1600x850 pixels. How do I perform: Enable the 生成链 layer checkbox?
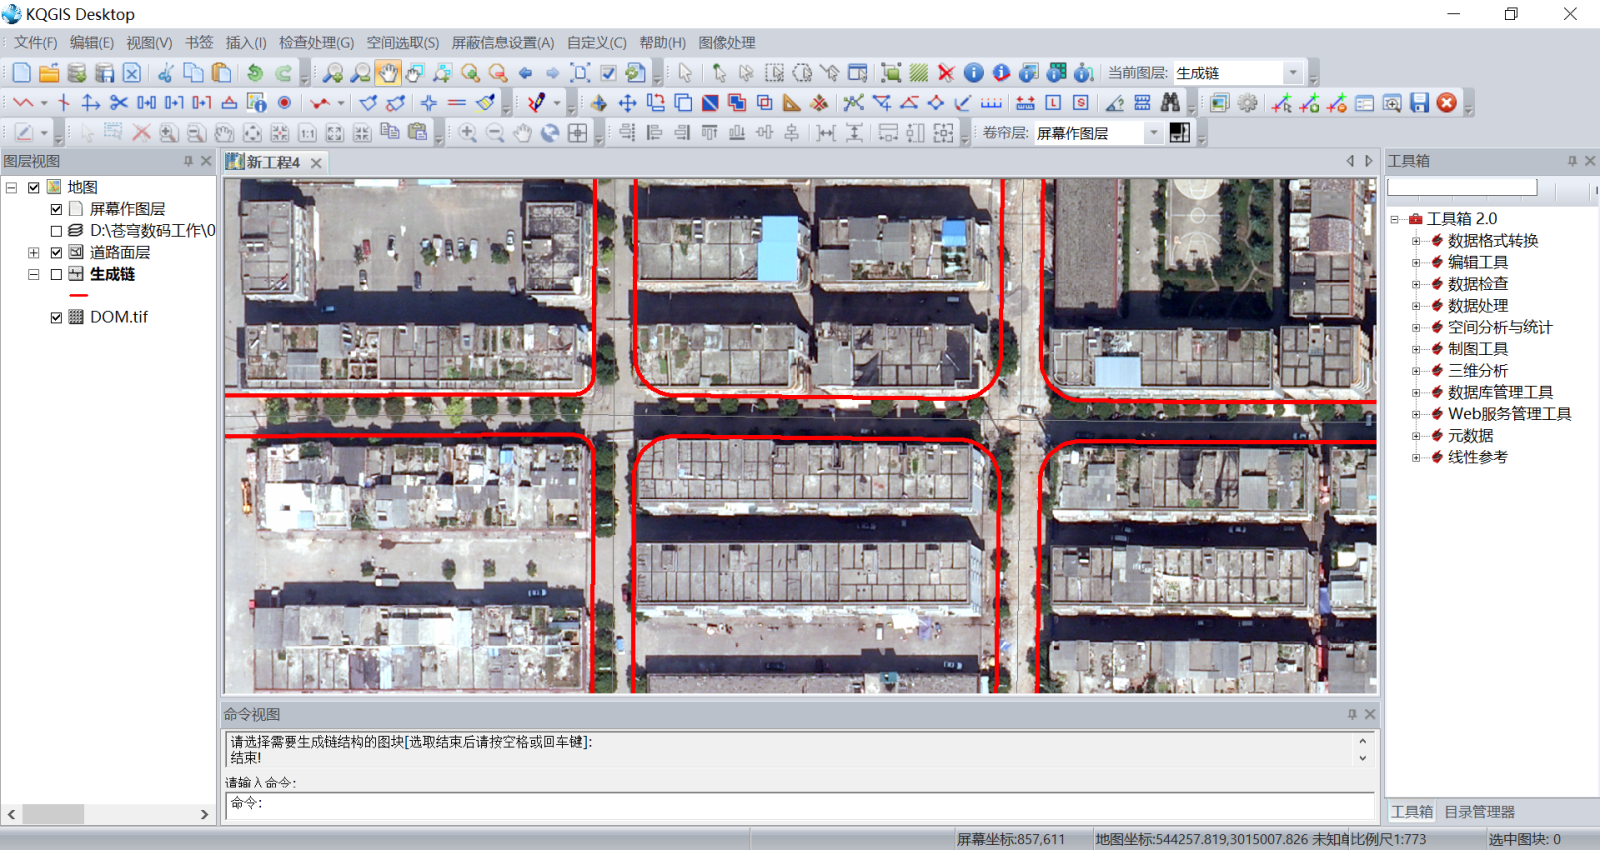57,274
